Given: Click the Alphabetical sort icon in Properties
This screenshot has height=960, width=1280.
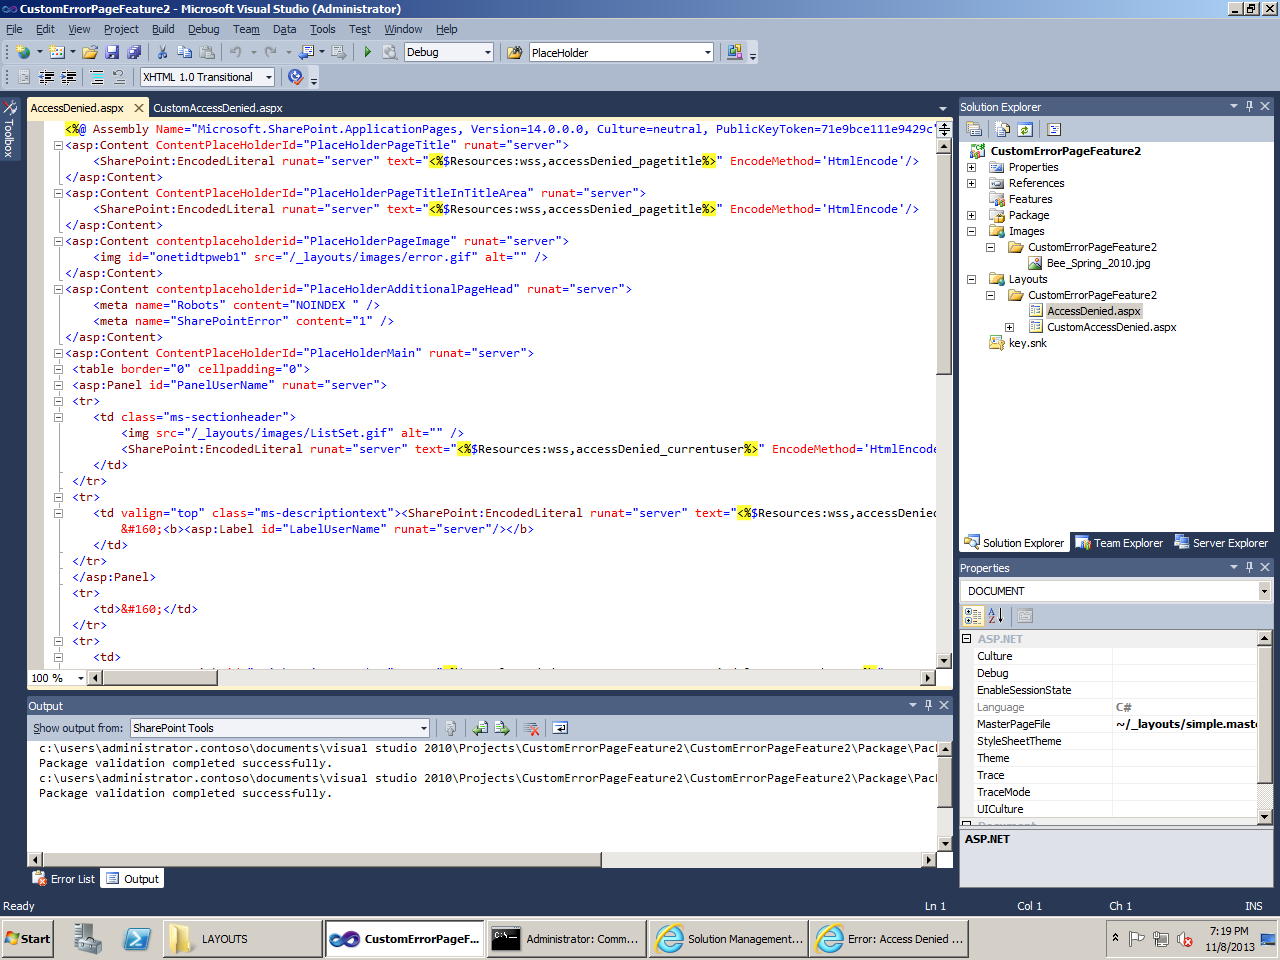Looking at the screenshot, I should click(996, 616).
